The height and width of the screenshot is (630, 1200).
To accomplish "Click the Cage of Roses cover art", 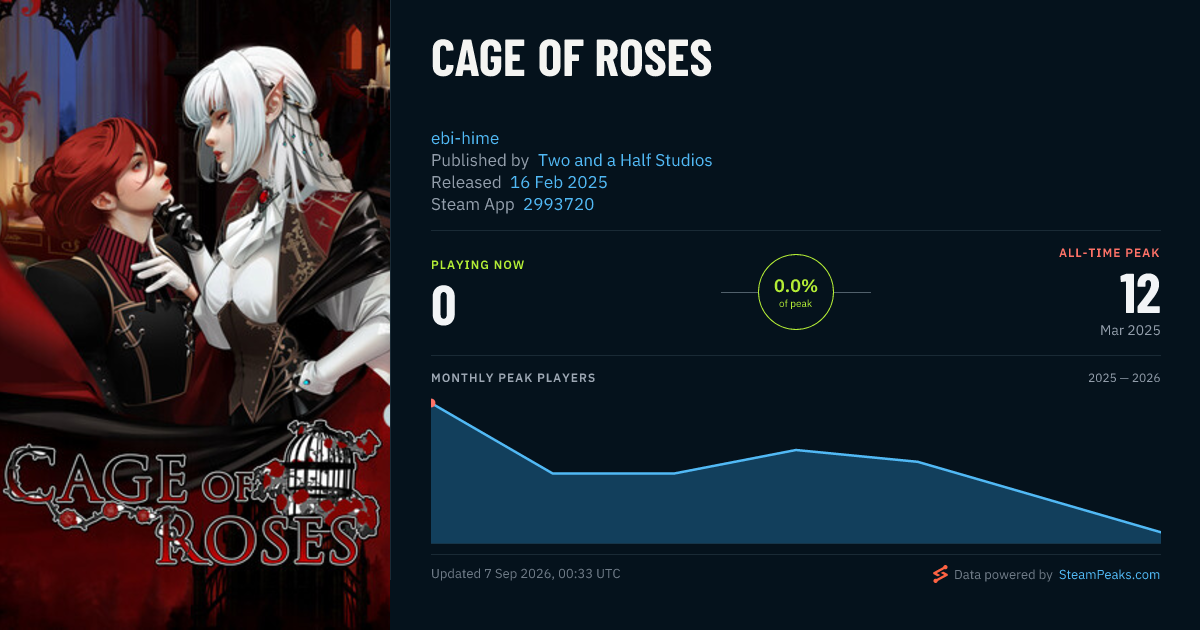I will pos(195,315).
